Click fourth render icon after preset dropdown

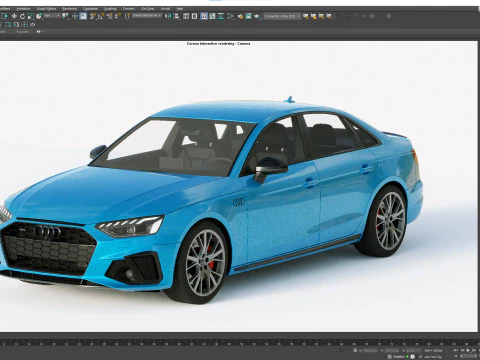[329, 16]
